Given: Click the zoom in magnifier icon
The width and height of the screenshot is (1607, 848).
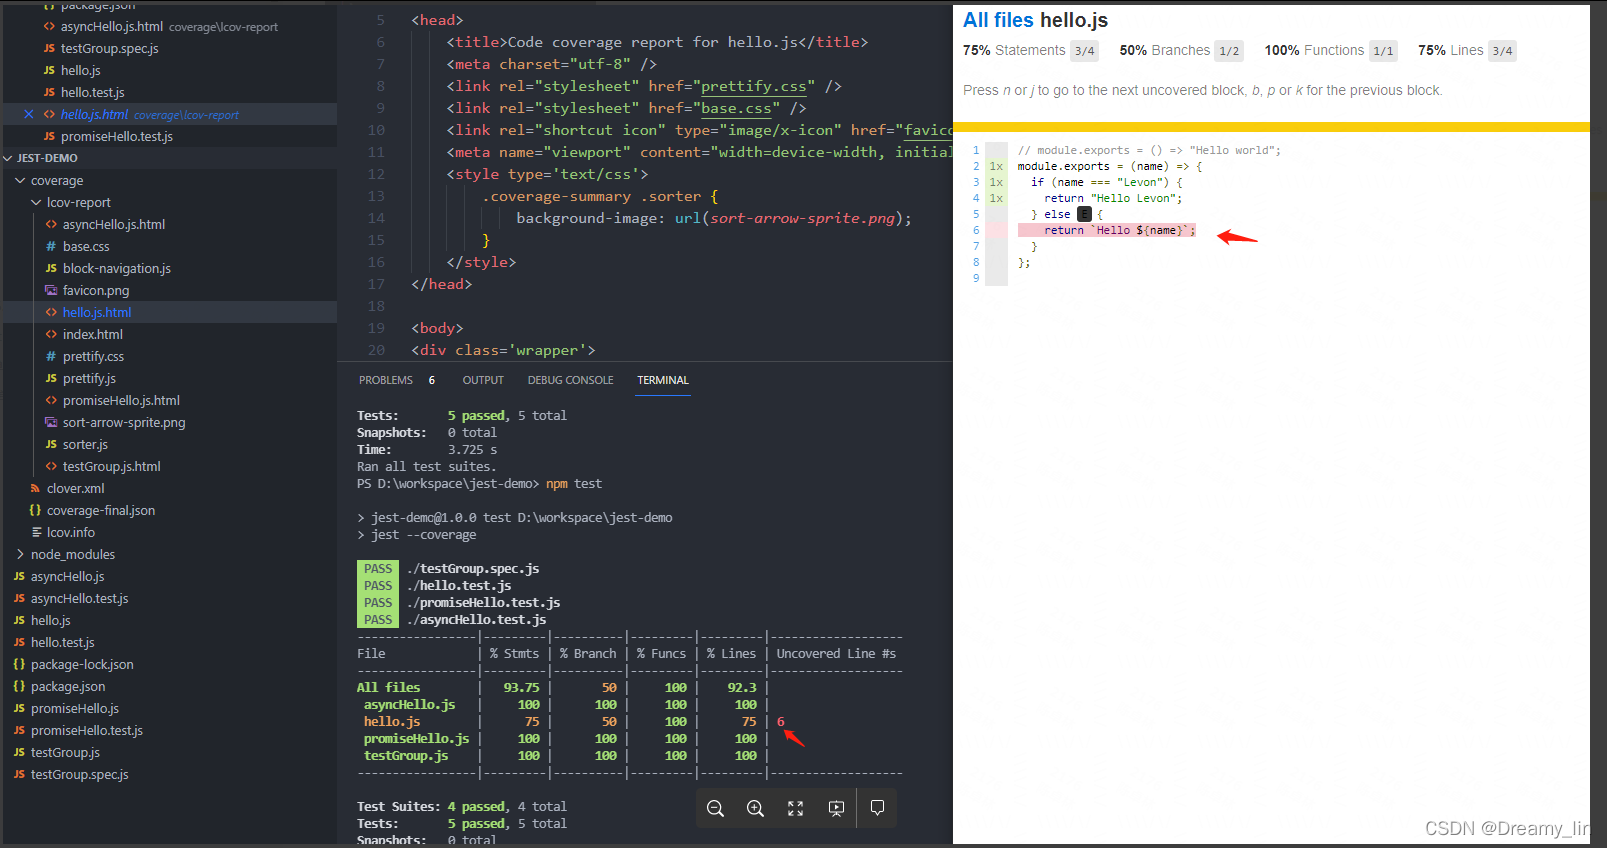Looking at the screenshot, I should click(x=755, y=808).
